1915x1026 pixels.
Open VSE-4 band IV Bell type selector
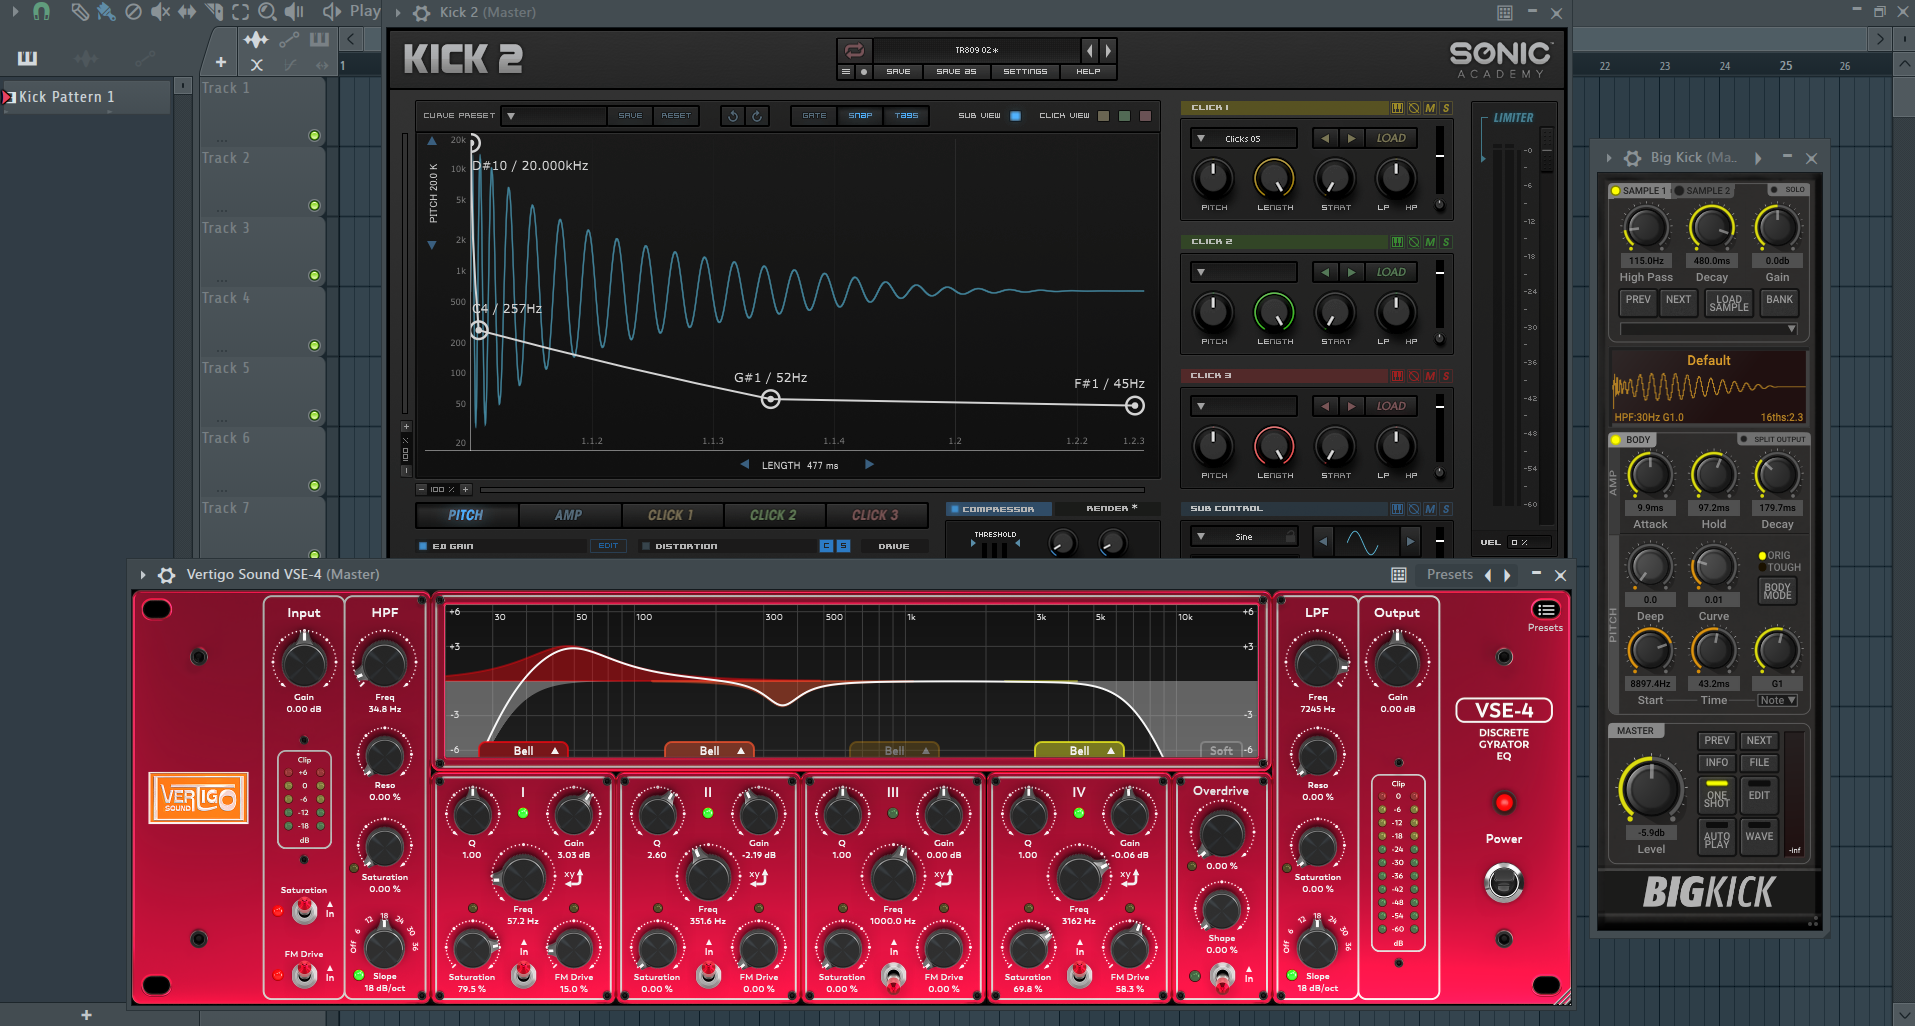(1080, 750)
